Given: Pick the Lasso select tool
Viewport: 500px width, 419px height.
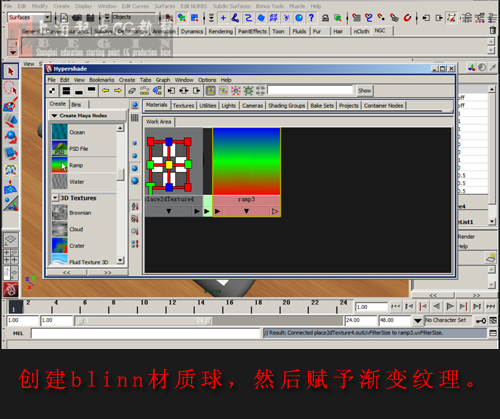Looking at the screenshot, I should tap(11, 88).
